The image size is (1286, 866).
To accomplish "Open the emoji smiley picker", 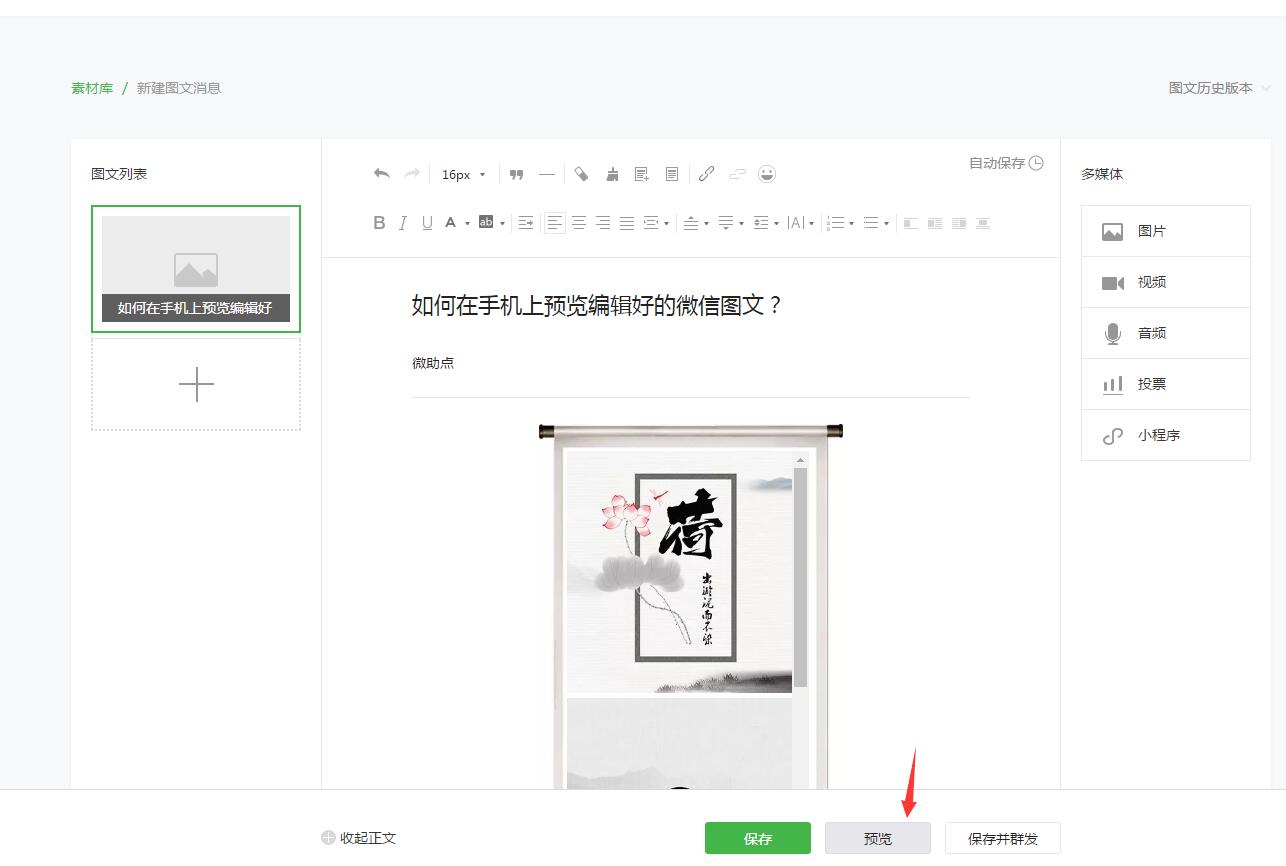I will click(x=767, y=174).
